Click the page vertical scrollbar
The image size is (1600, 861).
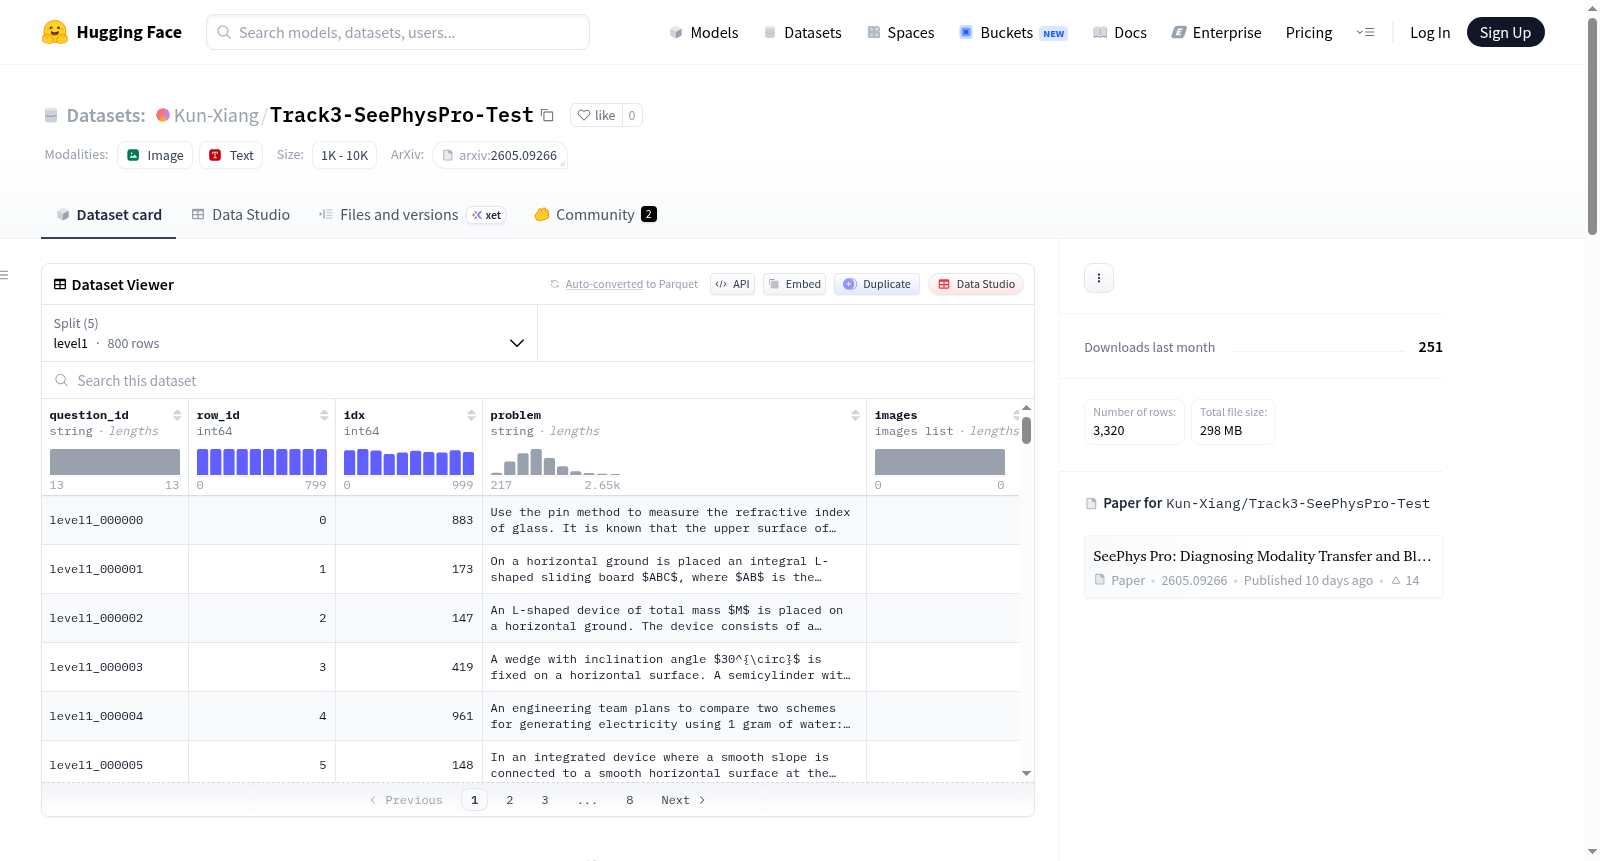[1592, 127]
